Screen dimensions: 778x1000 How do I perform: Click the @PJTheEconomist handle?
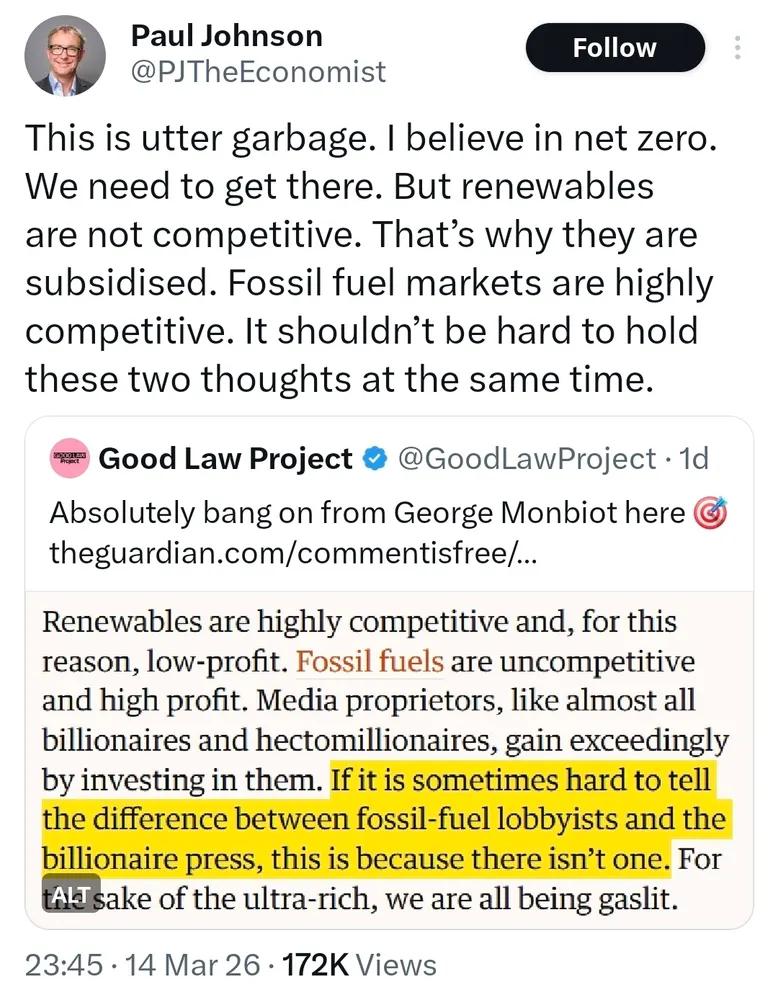point(257,71)
